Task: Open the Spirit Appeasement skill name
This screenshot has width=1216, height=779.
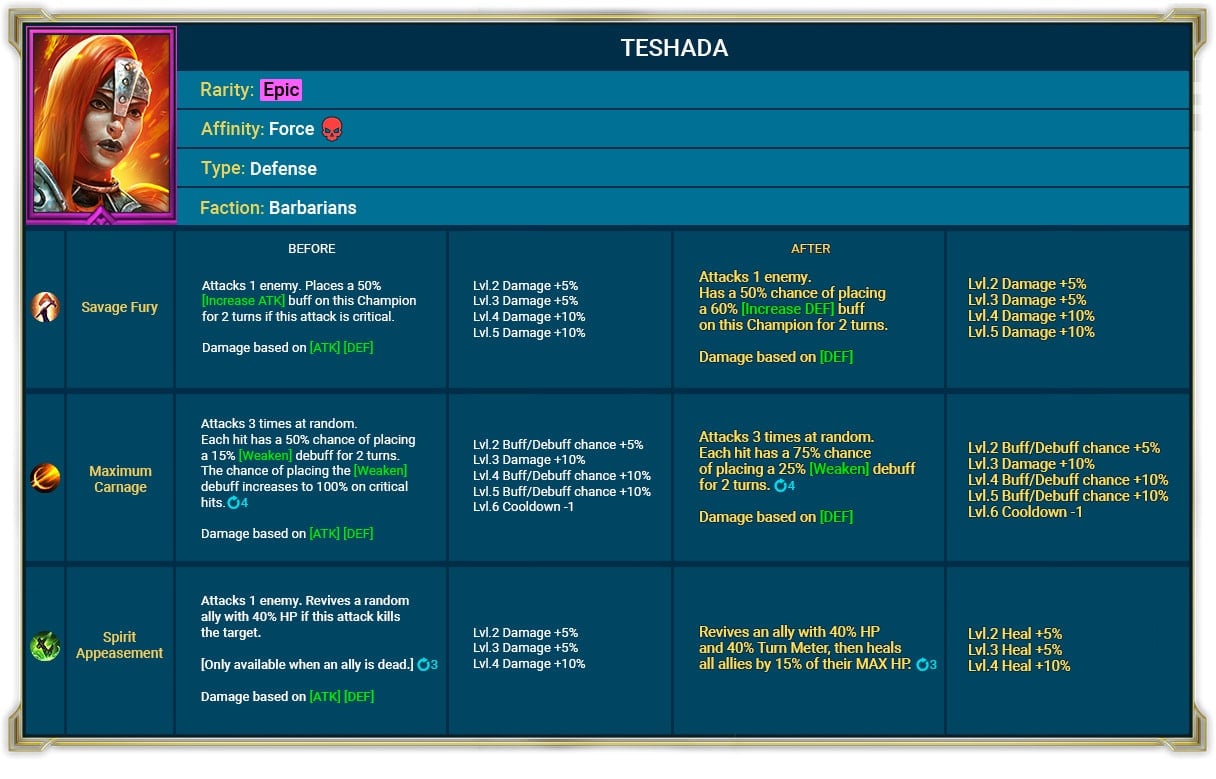Action: point(119,645)
